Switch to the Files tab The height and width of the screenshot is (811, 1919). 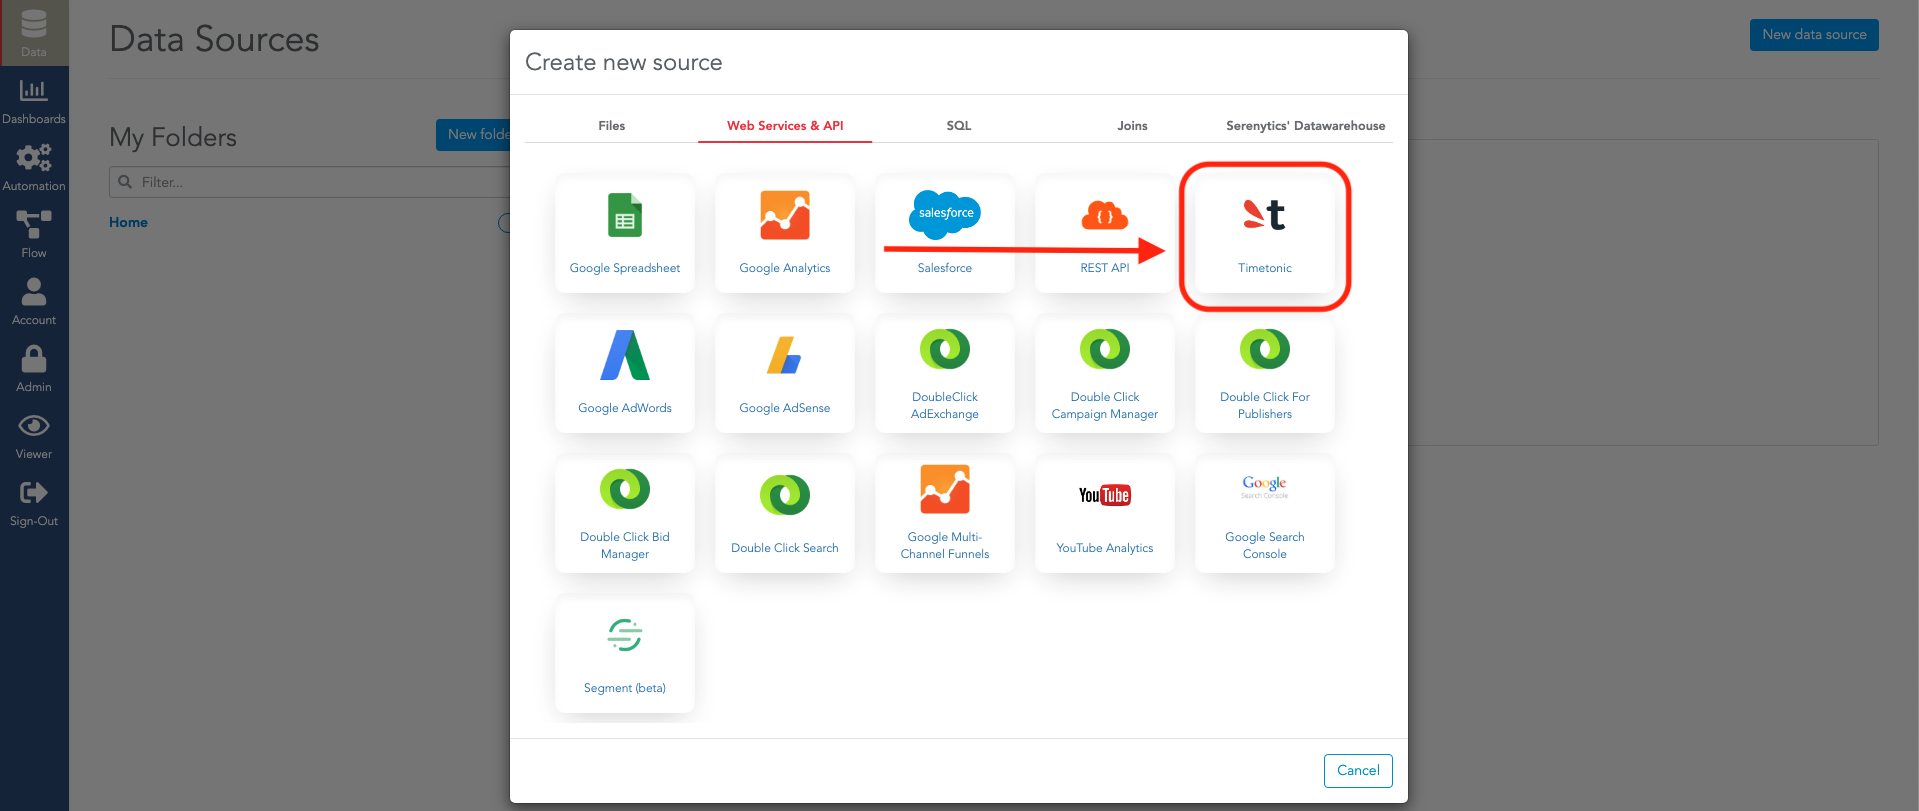tap(611, 126)
